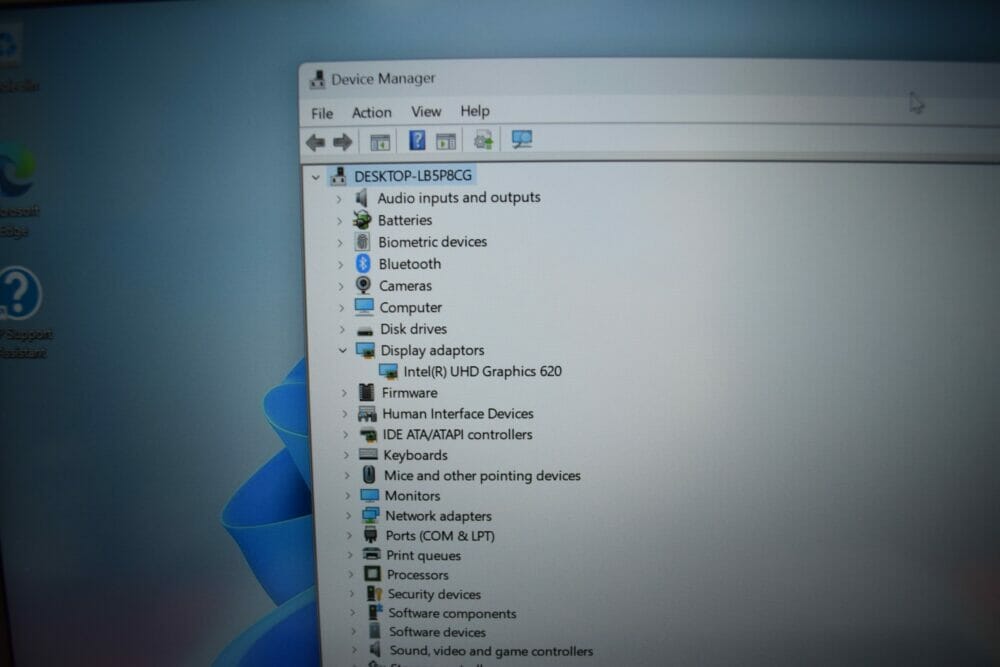Image resolution: width=1000 pixels, height=667 pixels.
Task: Expand the Print queues category
Action: click(x=349, y=555)
